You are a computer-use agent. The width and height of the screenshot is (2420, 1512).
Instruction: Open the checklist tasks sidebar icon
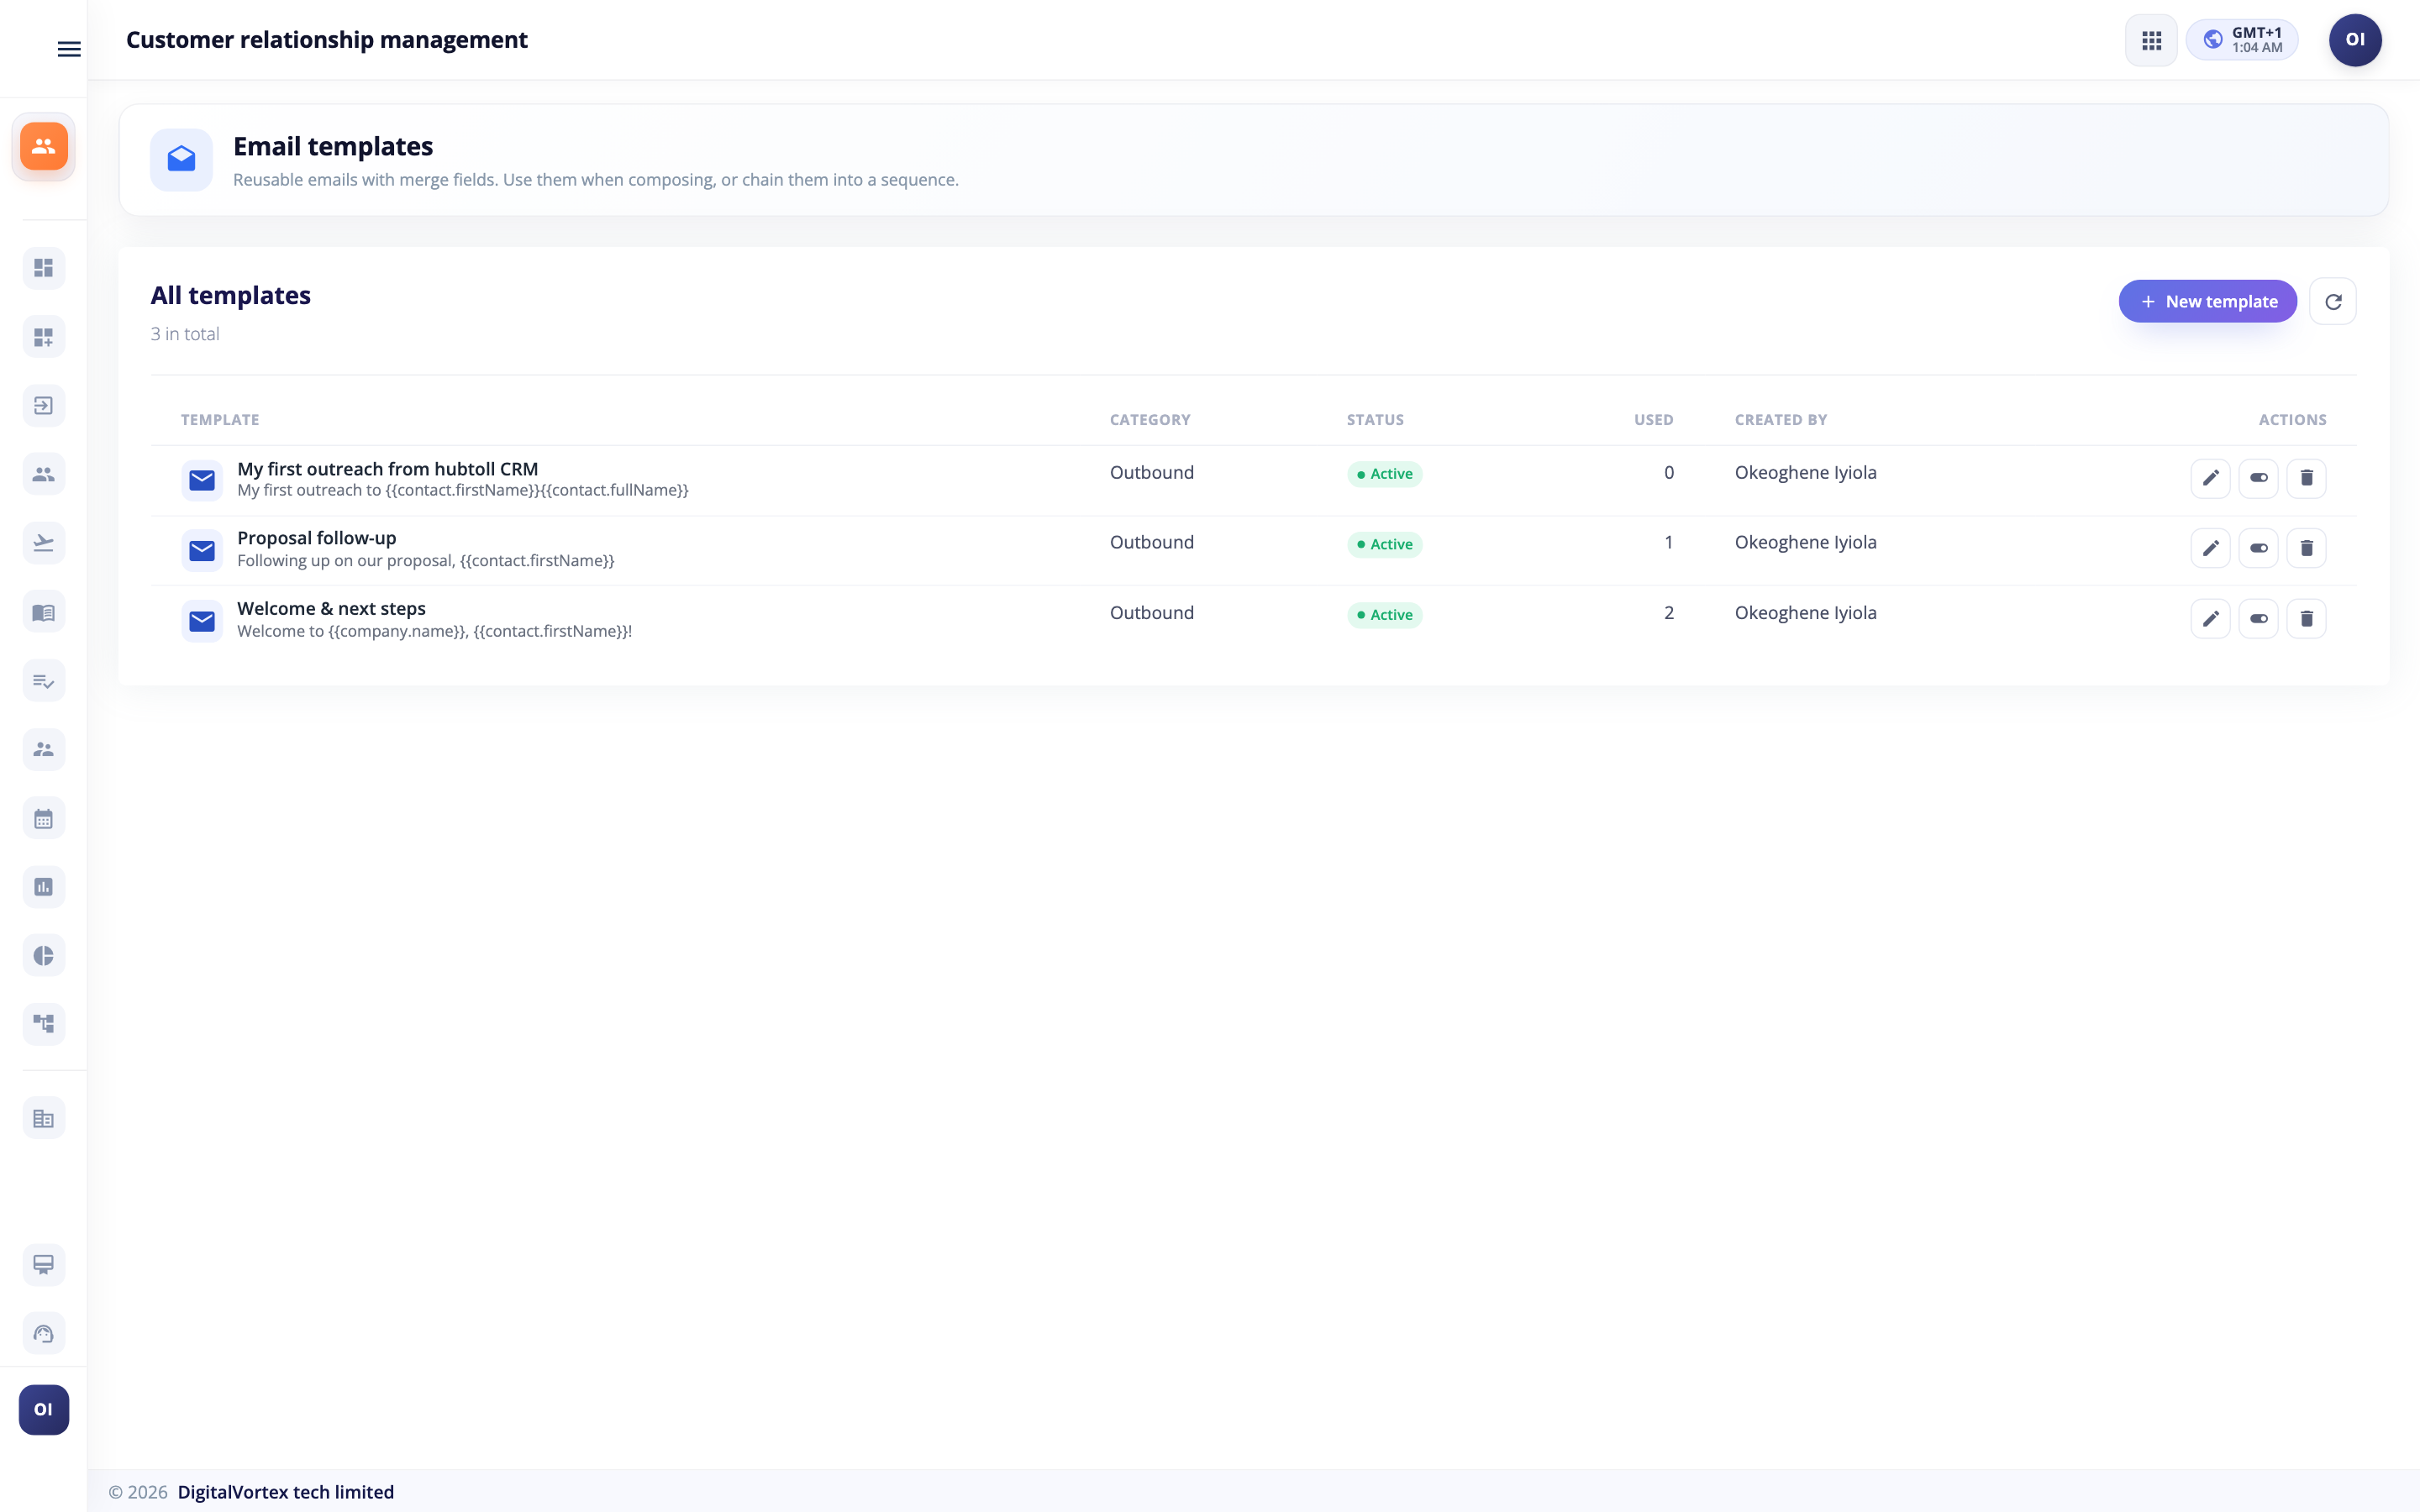[x=44, y=681]
